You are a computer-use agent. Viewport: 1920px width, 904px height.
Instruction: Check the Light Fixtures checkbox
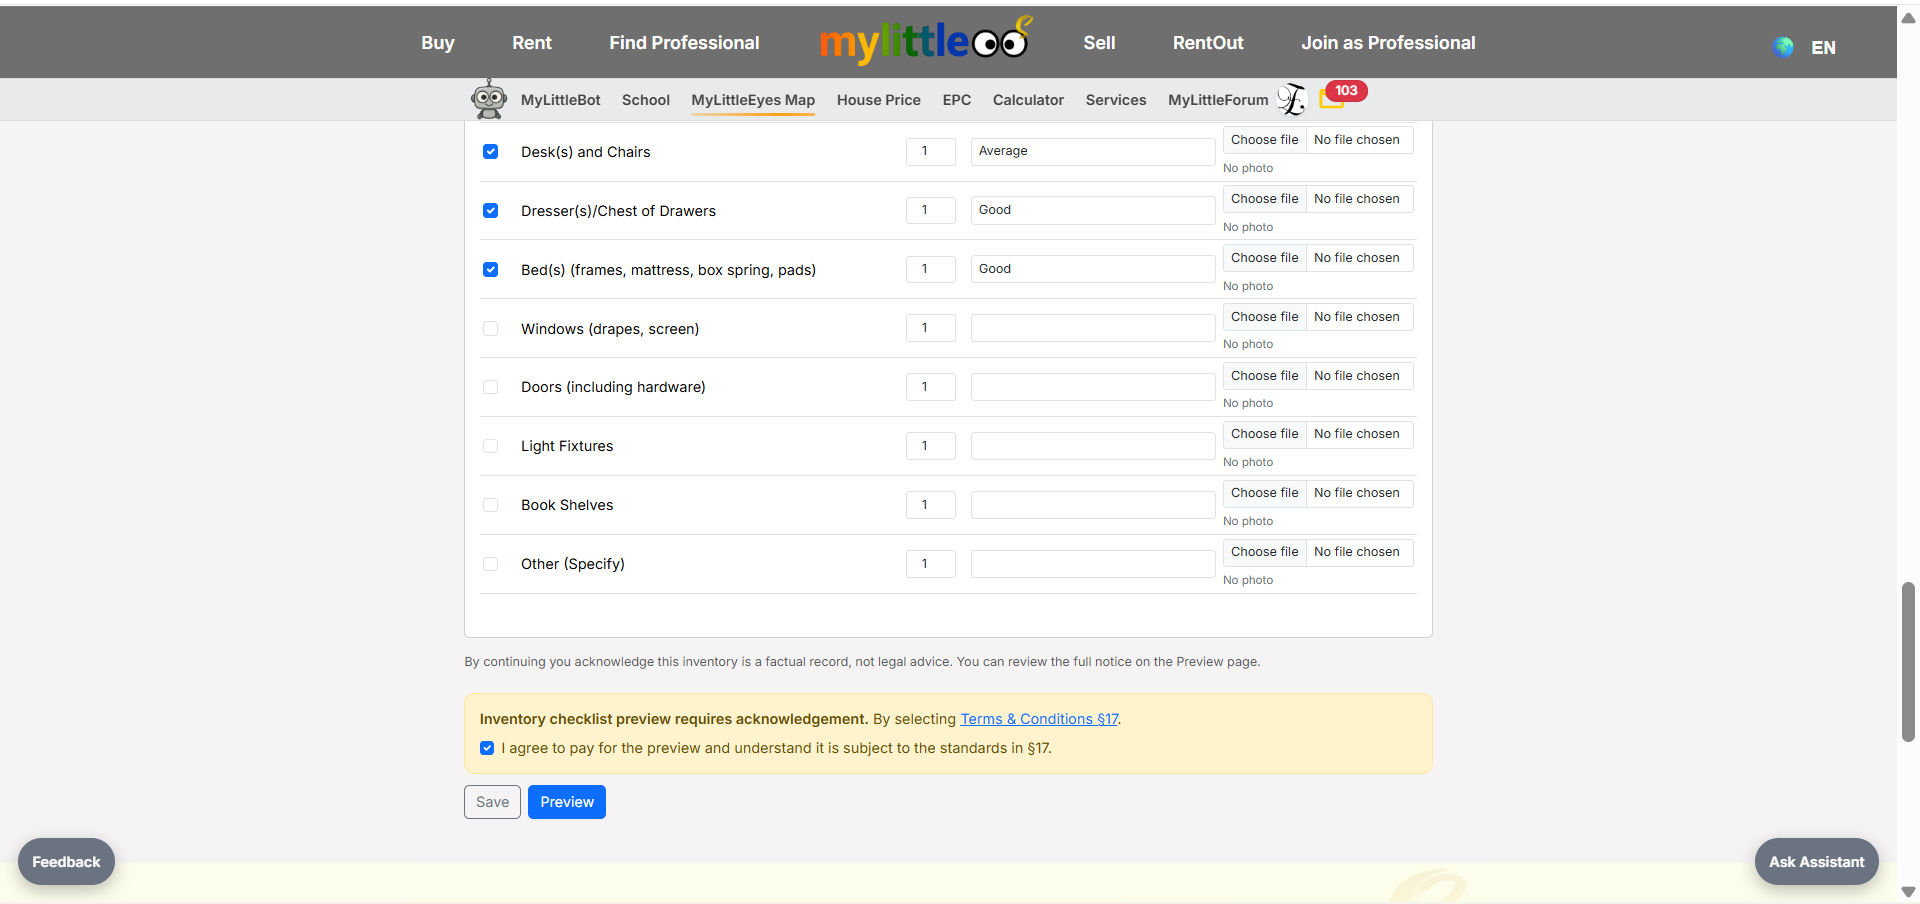pyautogui.click(x=491, y=446)
